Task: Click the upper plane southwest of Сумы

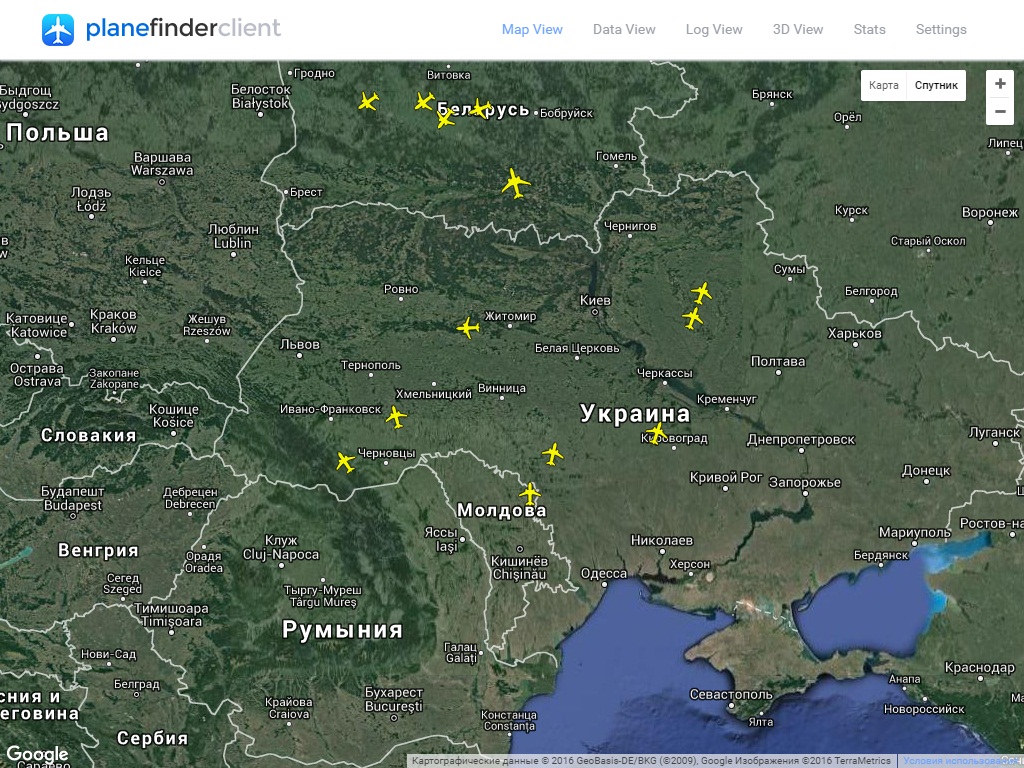Action: 701,293
